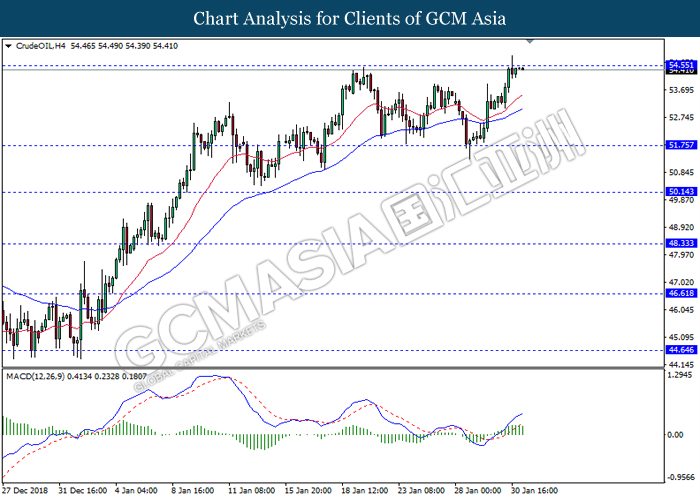The height and width of the screenshot is (500, 700).
Task: Click the 0.00 MACD scale value
Action: click(675, 435)
